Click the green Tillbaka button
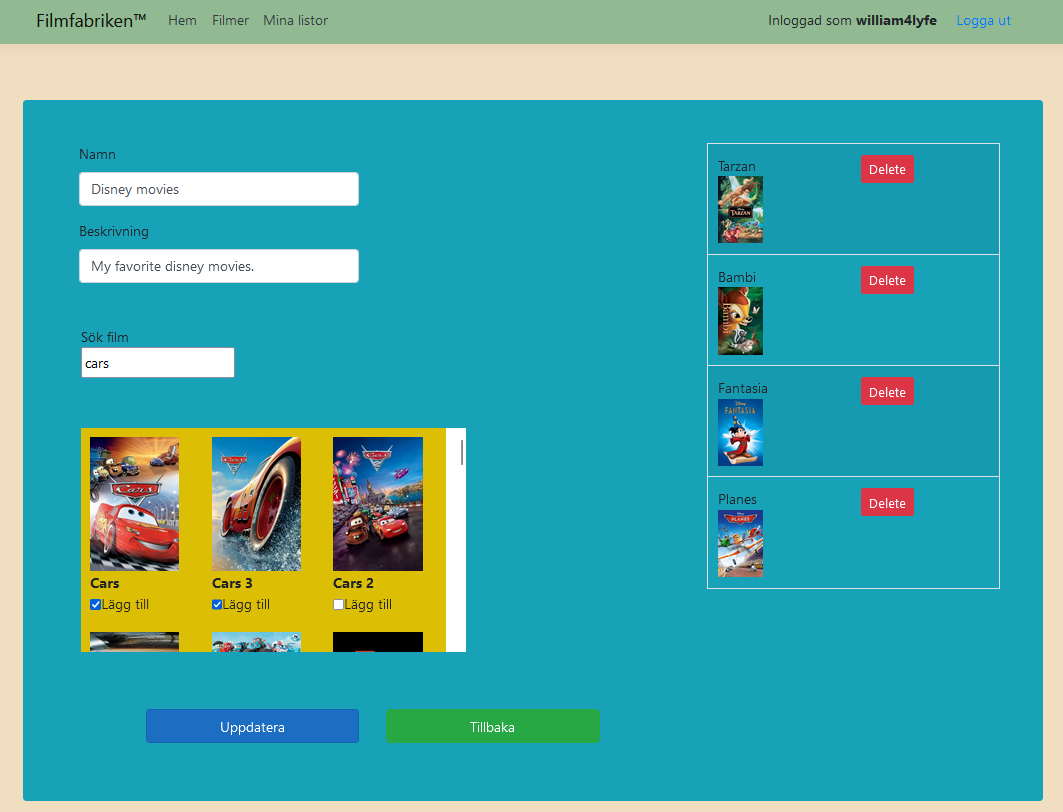 coord(493,727)
